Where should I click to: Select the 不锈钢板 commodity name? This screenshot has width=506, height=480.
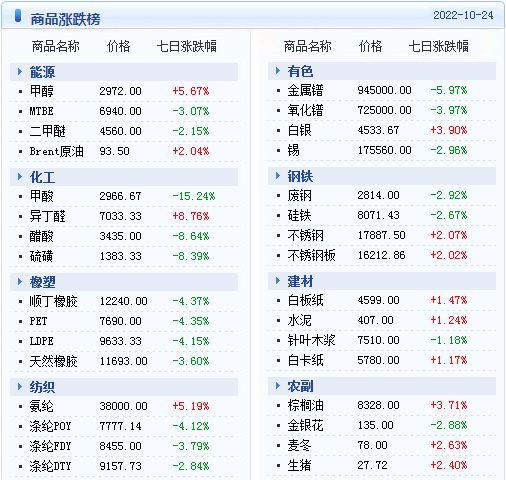(x=312, y=255)
